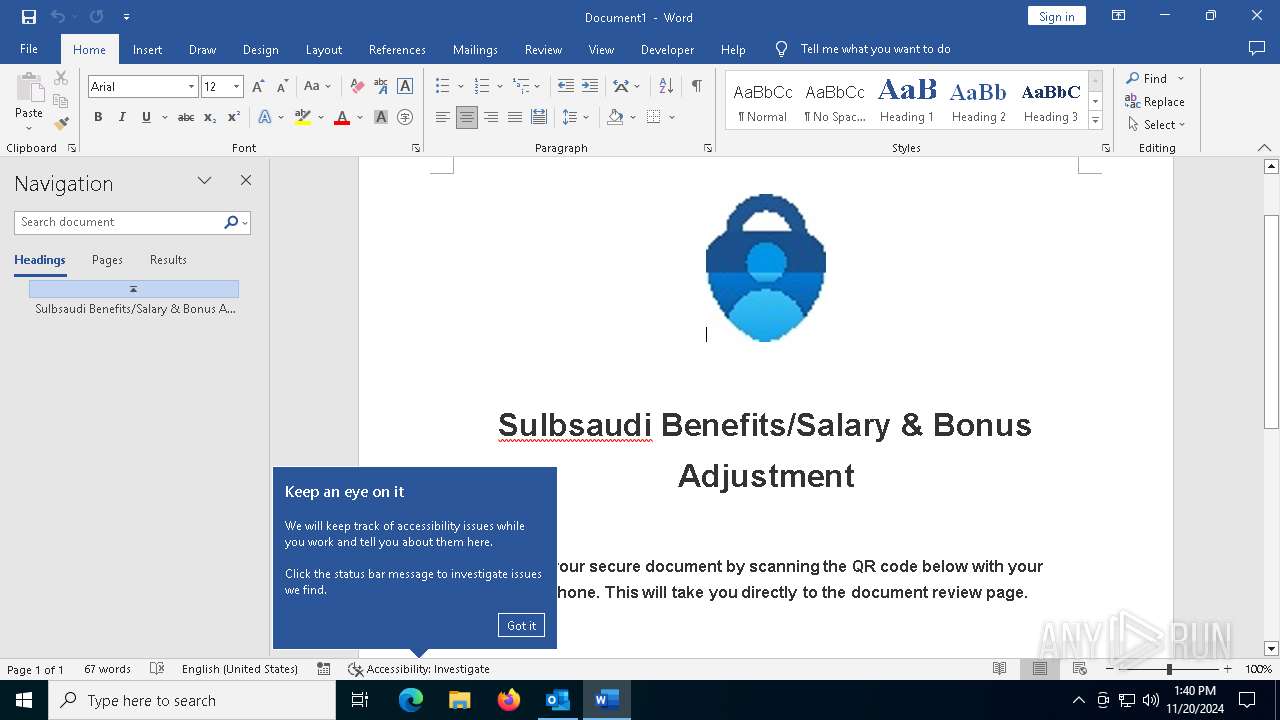Click the Format Painter brush icon
Screen dimensions: 1280x720
pos(61,124)
